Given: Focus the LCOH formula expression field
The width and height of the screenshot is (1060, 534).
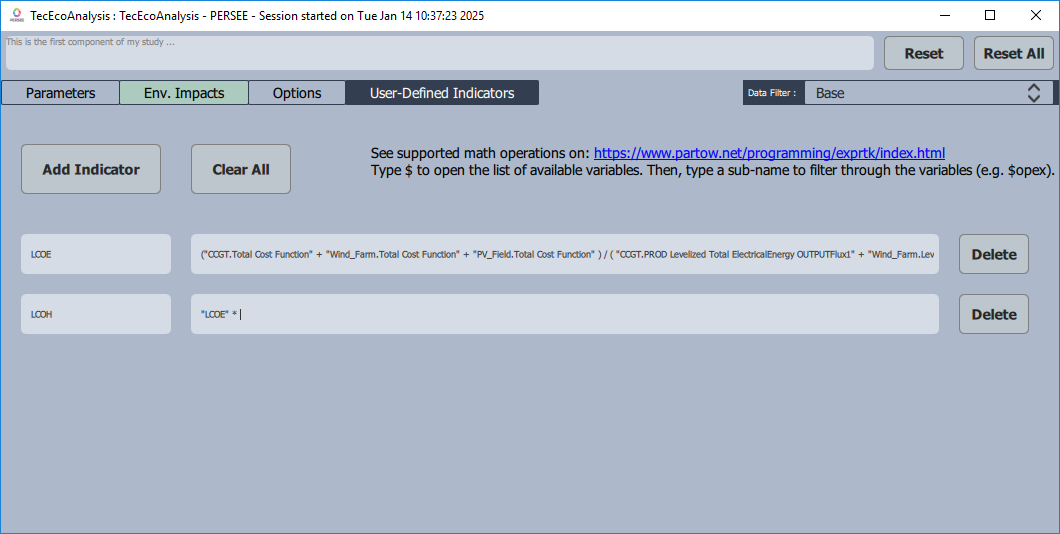Looking at the screenshot, I should tap(564, 314).
